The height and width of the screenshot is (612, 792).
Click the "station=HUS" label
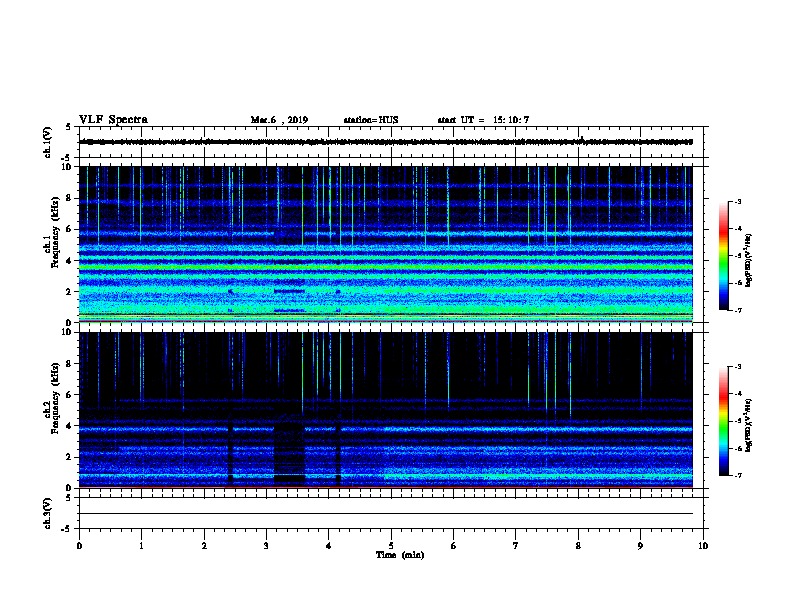(x=371, y=120)
